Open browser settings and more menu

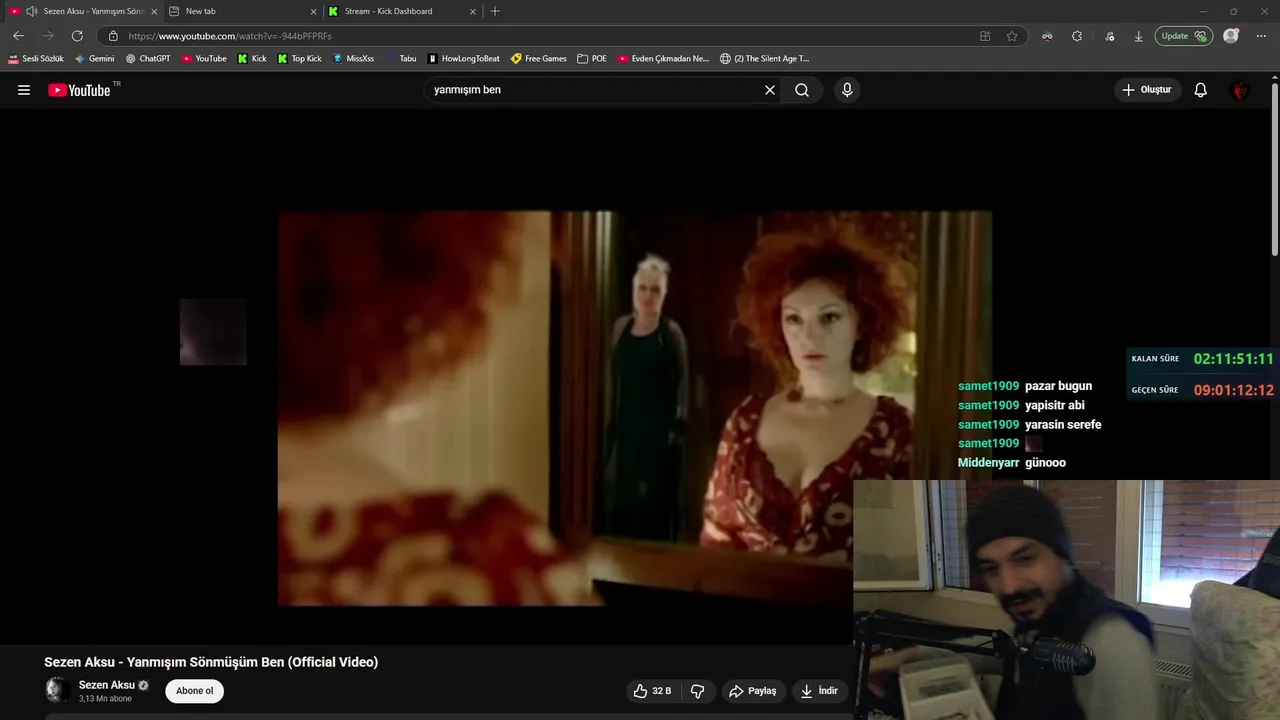tap(1261, 36)
